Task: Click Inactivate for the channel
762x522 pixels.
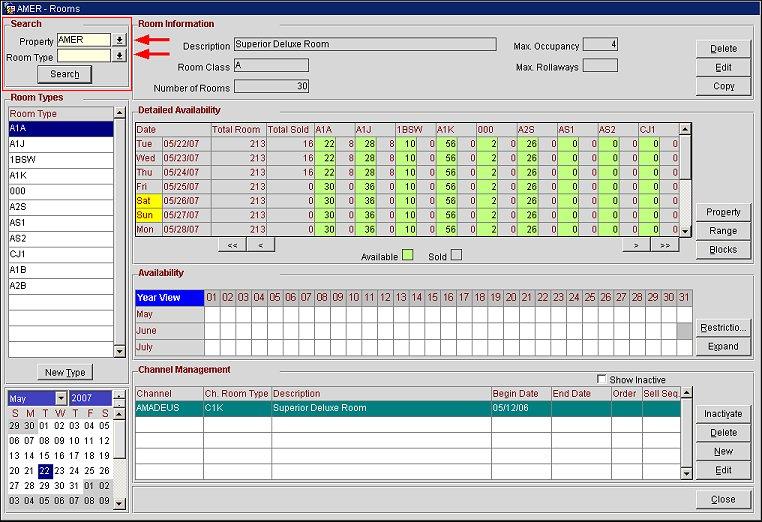Action: coord(723,414)
